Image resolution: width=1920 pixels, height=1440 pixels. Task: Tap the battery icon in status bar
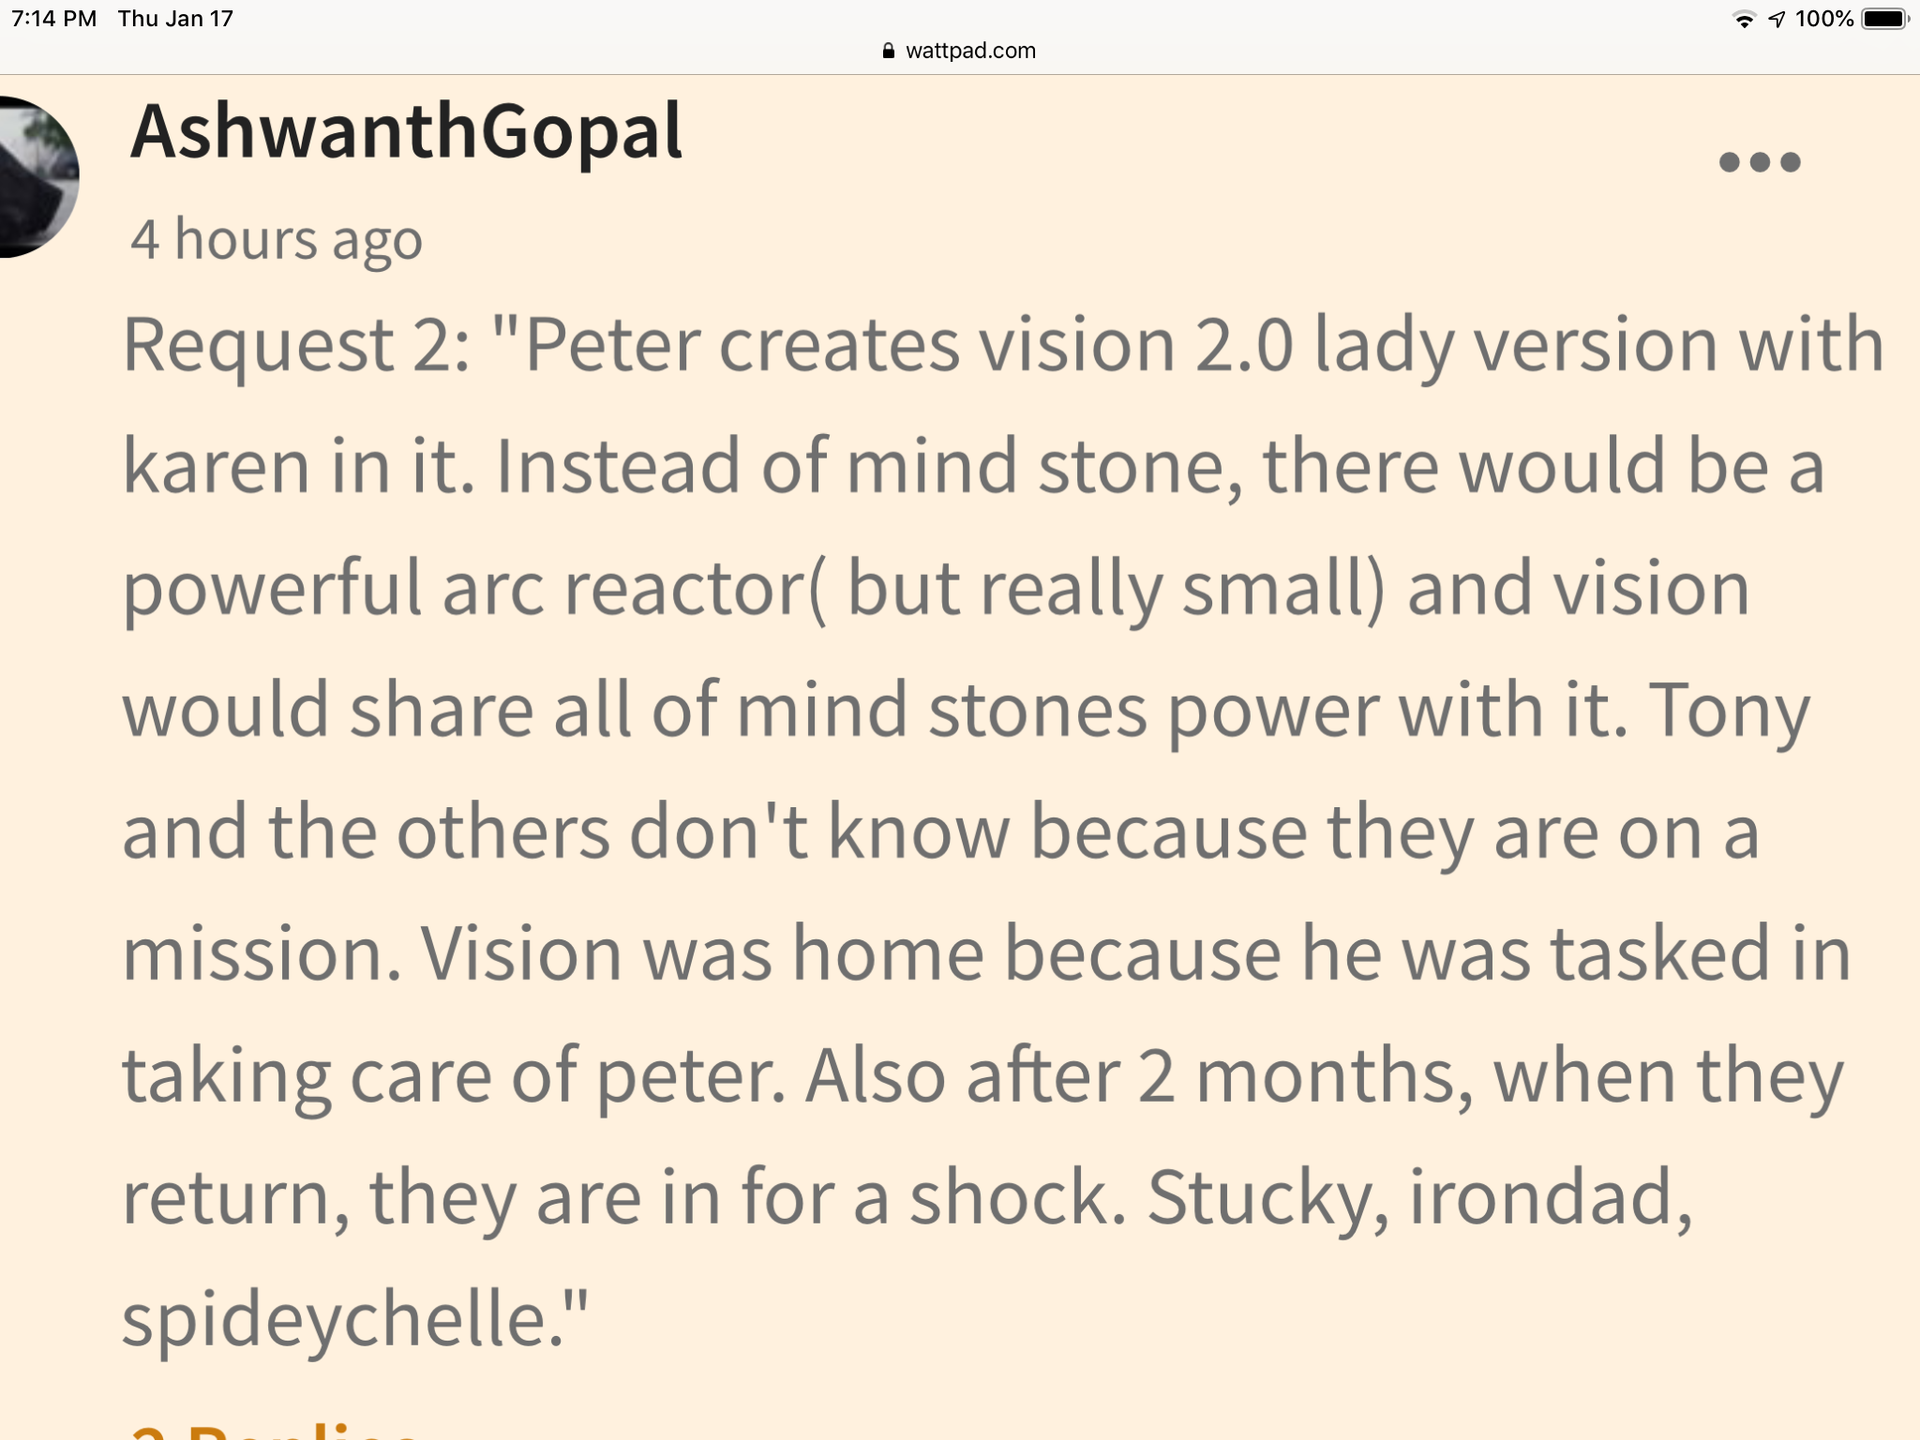(x=1885, y=19)
